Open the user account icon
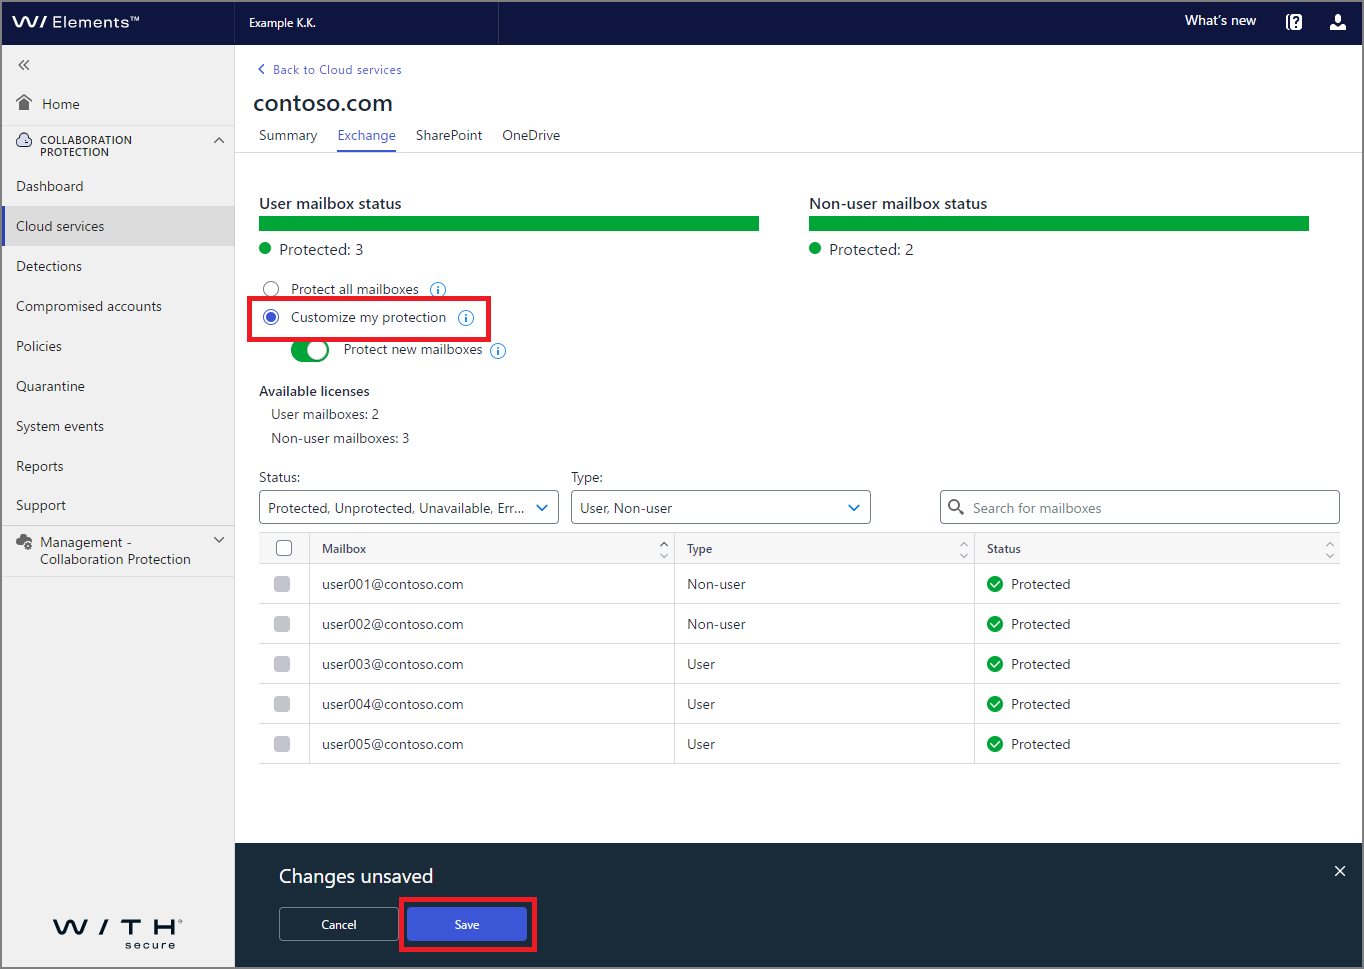 pyautogui.click(x=1338, y=22)
